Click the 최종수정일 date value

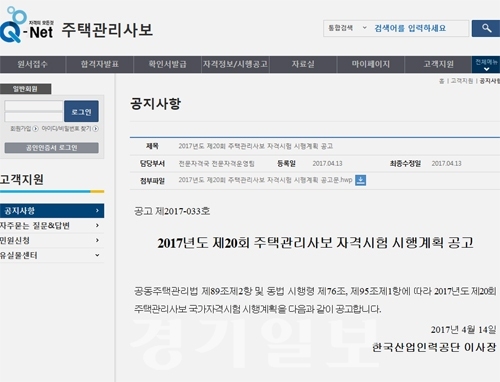[x=447, y=164]
